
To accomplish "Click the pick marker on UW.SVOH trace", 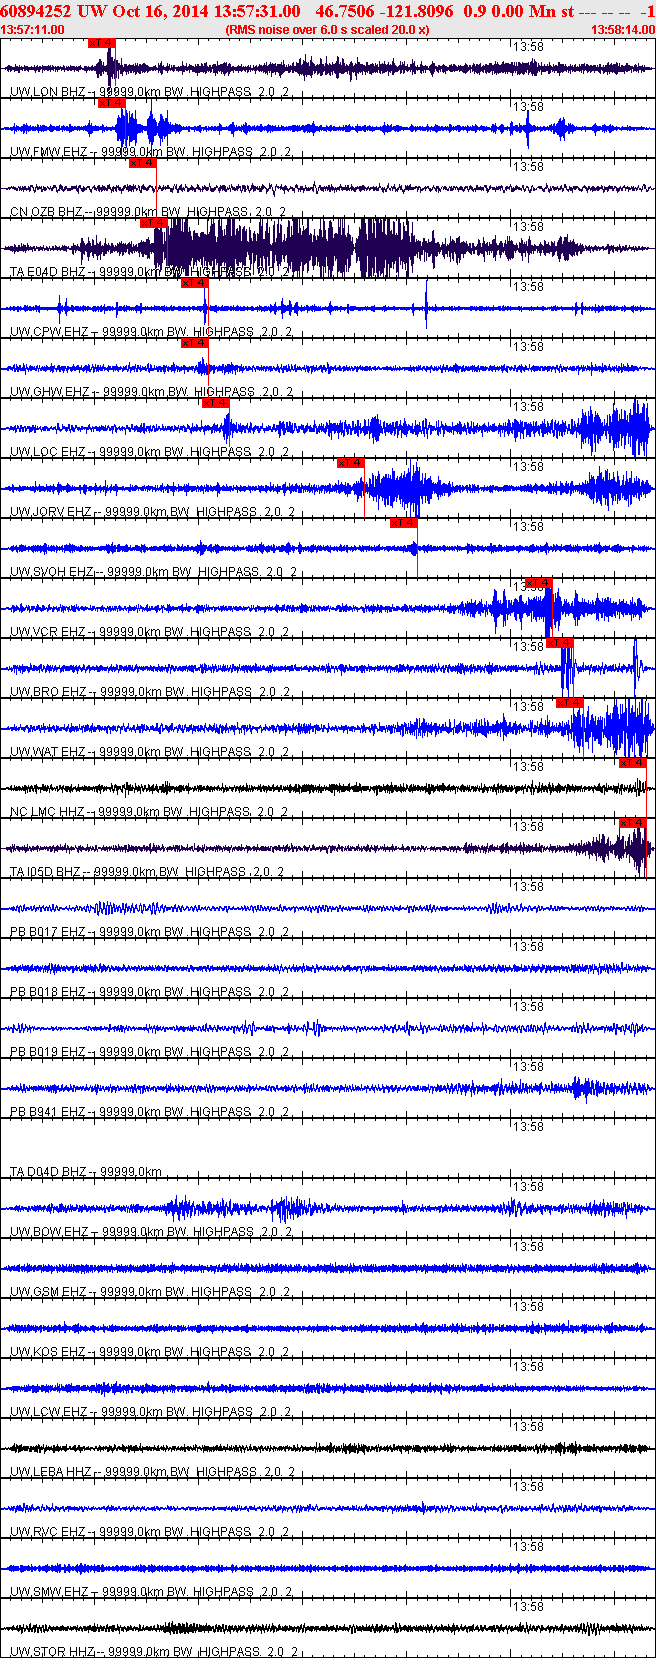I will tap(404, 523).
